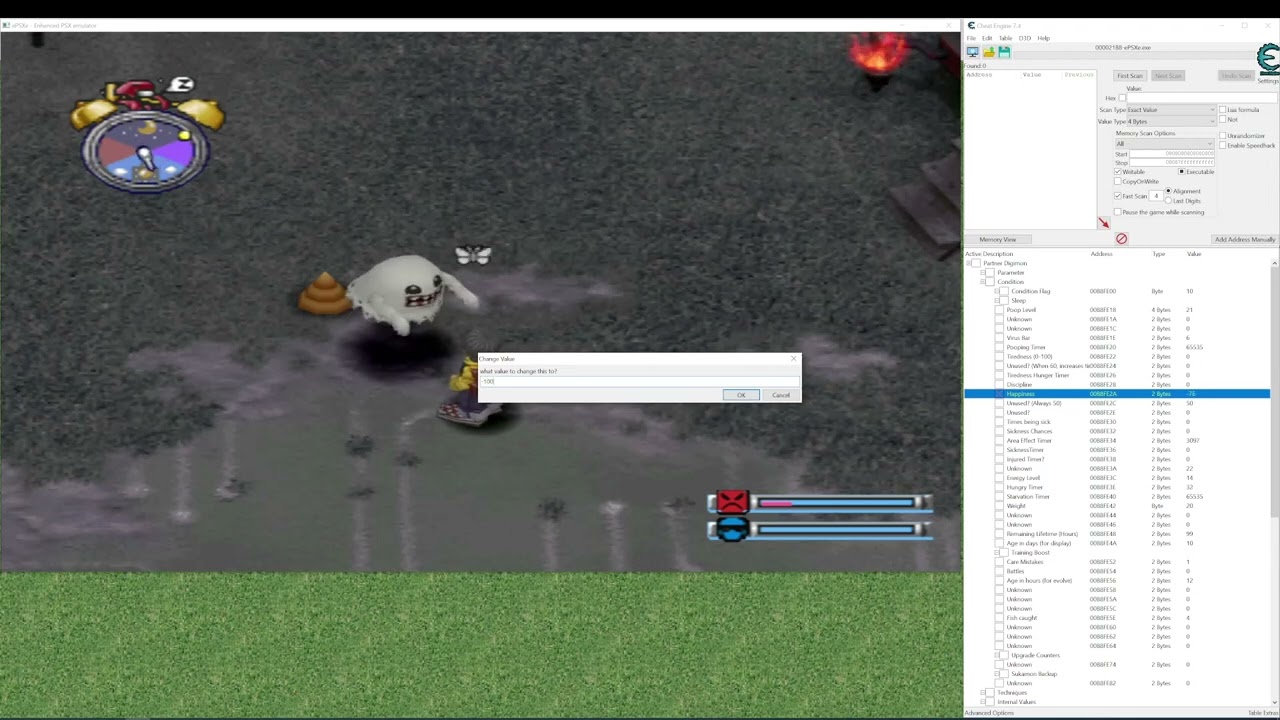Focus the scan Value input field
The height and width of the screenshot is (720, 1280).
1202,98
